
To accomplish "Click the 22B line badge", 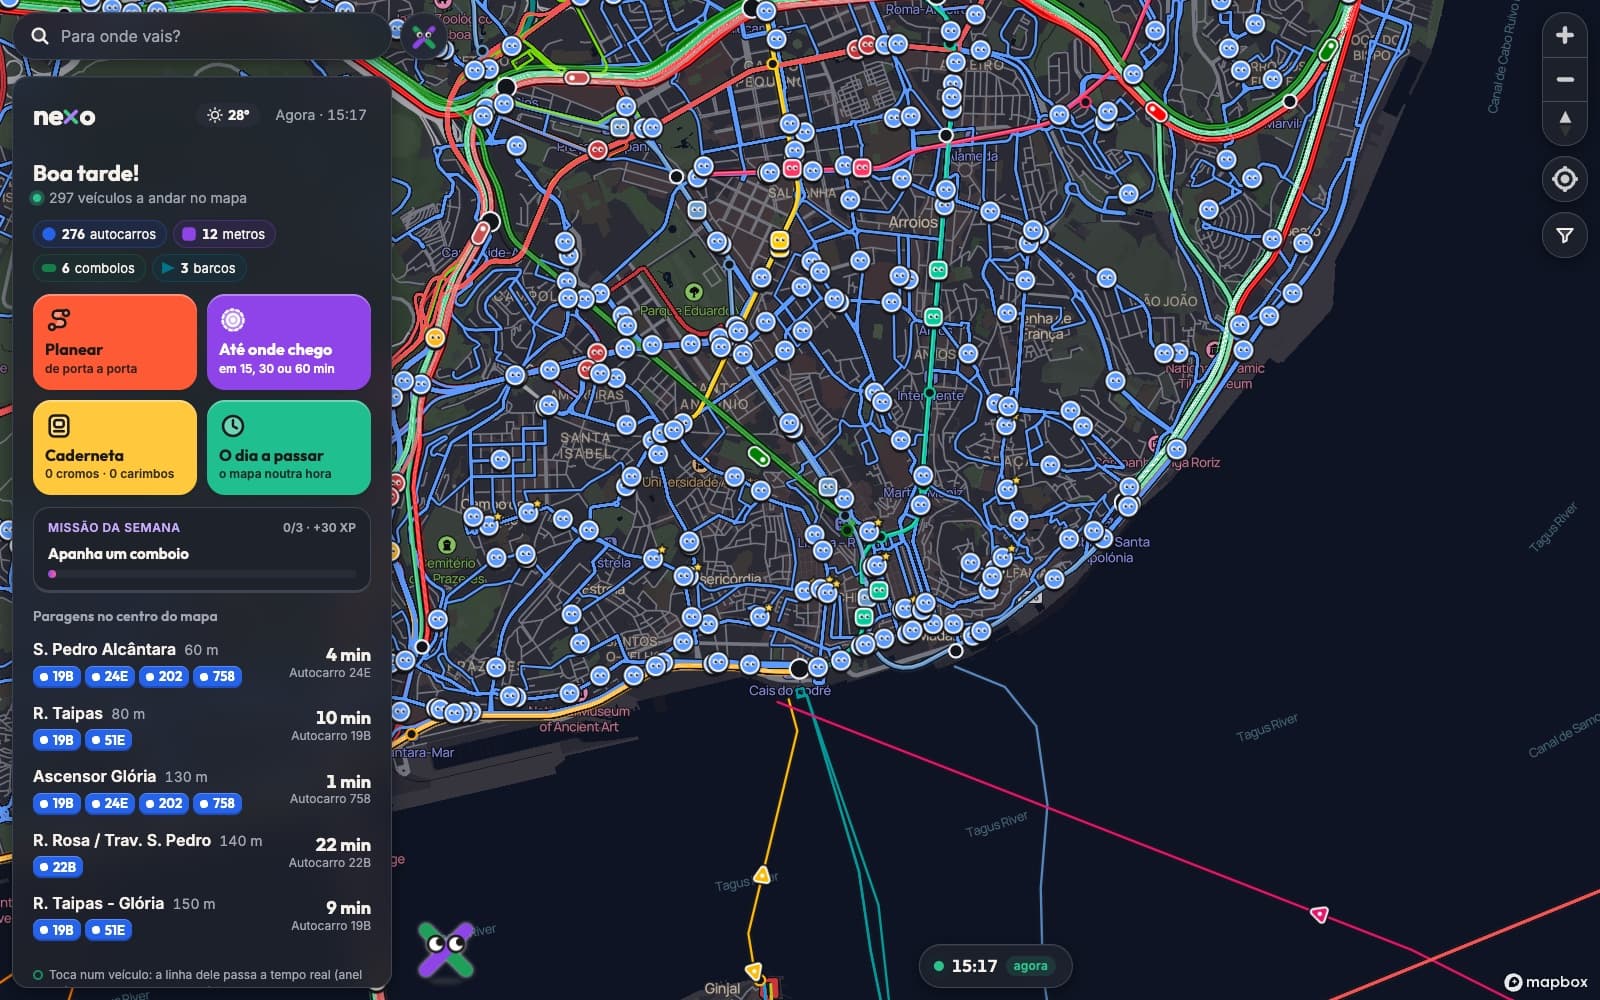I will (57, 867).
